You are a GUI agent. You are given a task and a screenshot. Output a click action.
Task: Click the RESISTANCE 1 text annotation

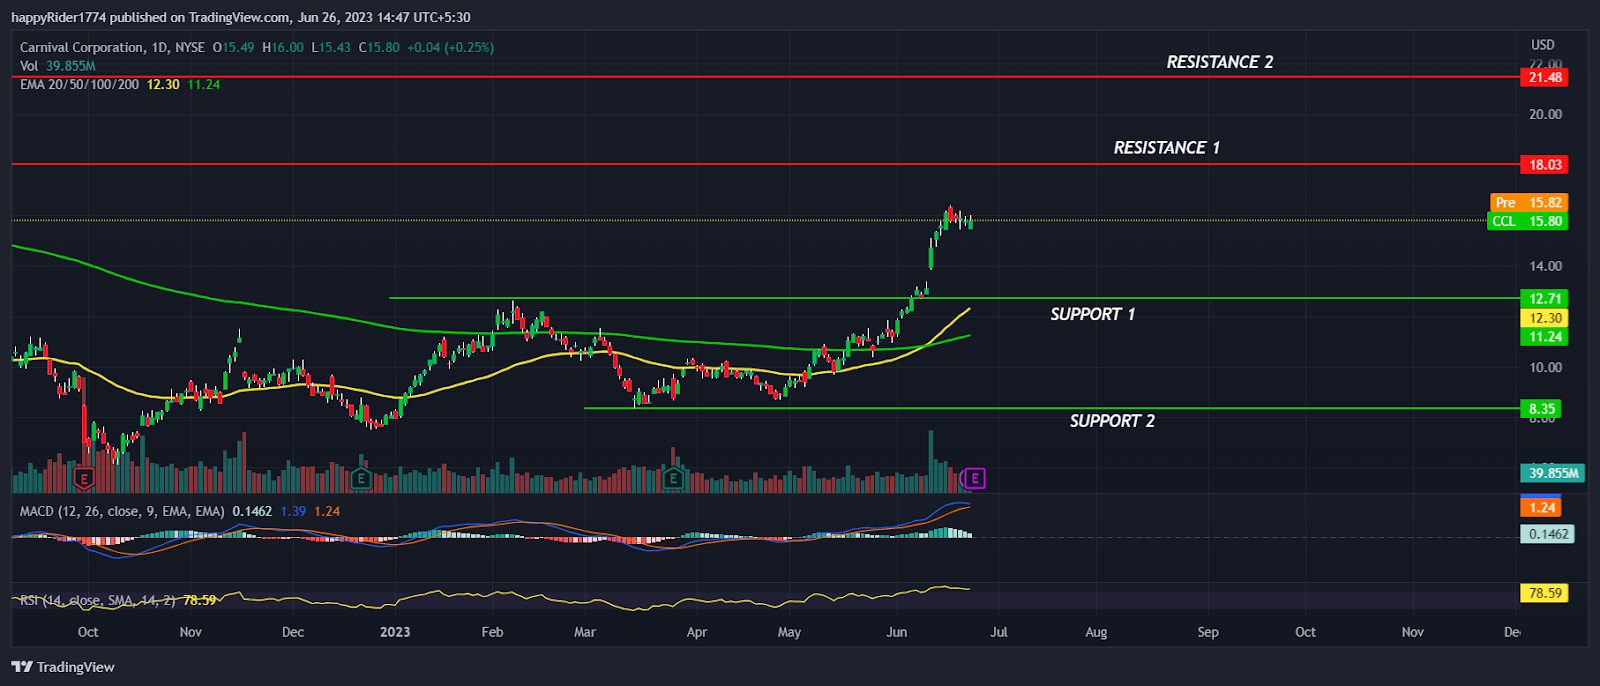pos(1167,148)
